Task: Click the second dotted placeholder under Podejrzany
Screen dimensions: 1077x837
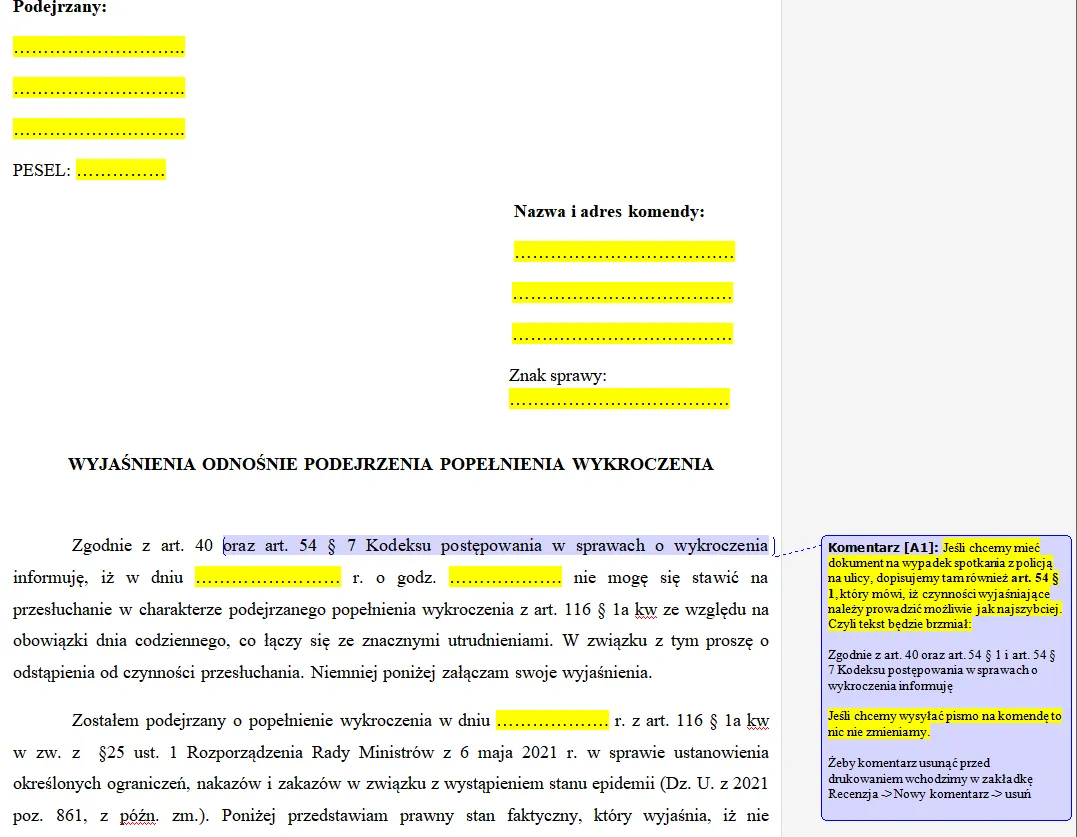Action: (x=98, y=88)
